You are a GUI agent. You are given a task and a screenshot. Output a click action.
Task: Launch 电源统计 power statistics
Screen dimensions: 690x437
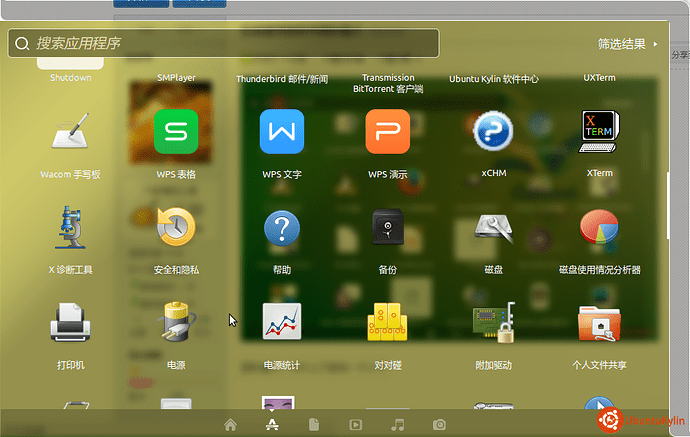coord(282,323)
